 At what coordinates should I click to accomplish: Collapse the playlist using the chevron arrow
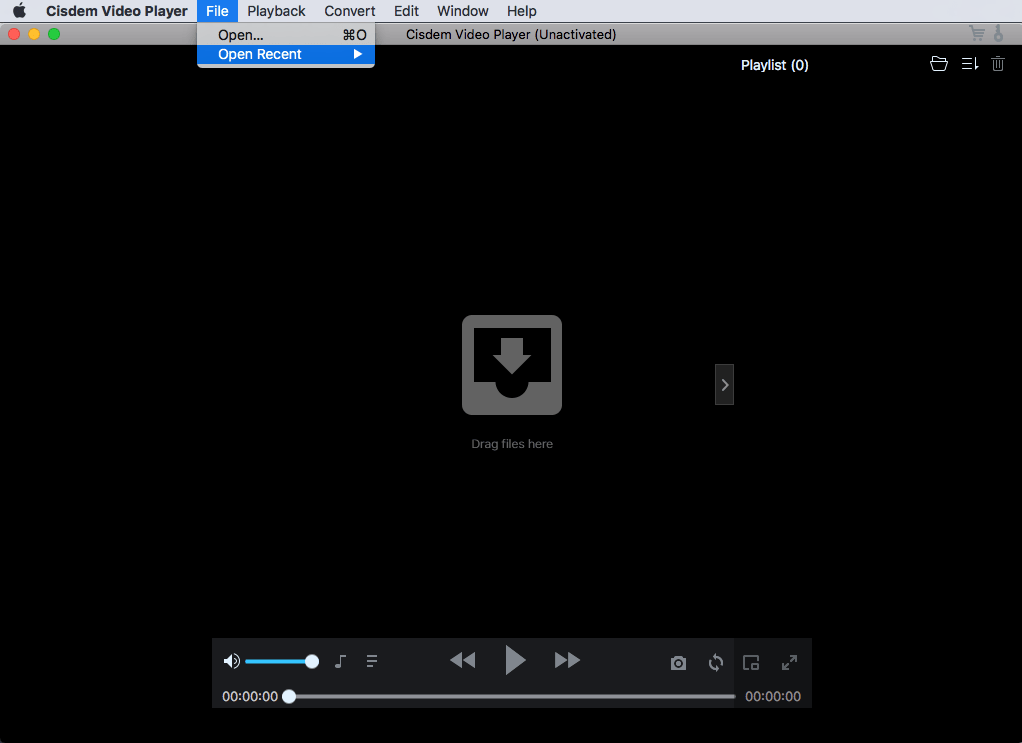[x=725, y=384]
